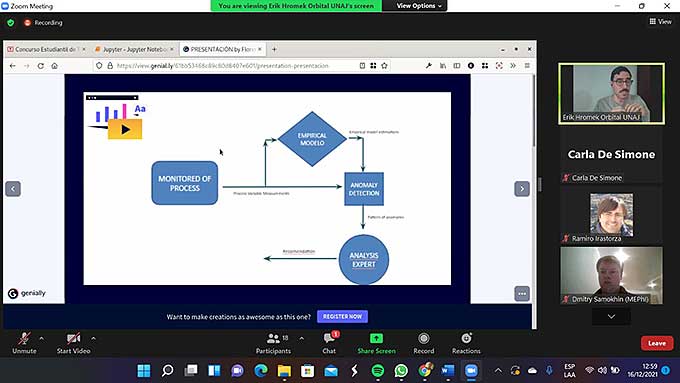Open the Reactions menu
Image resolution: width=680 pixels, height=383 pixels.
tap(466, 343)
